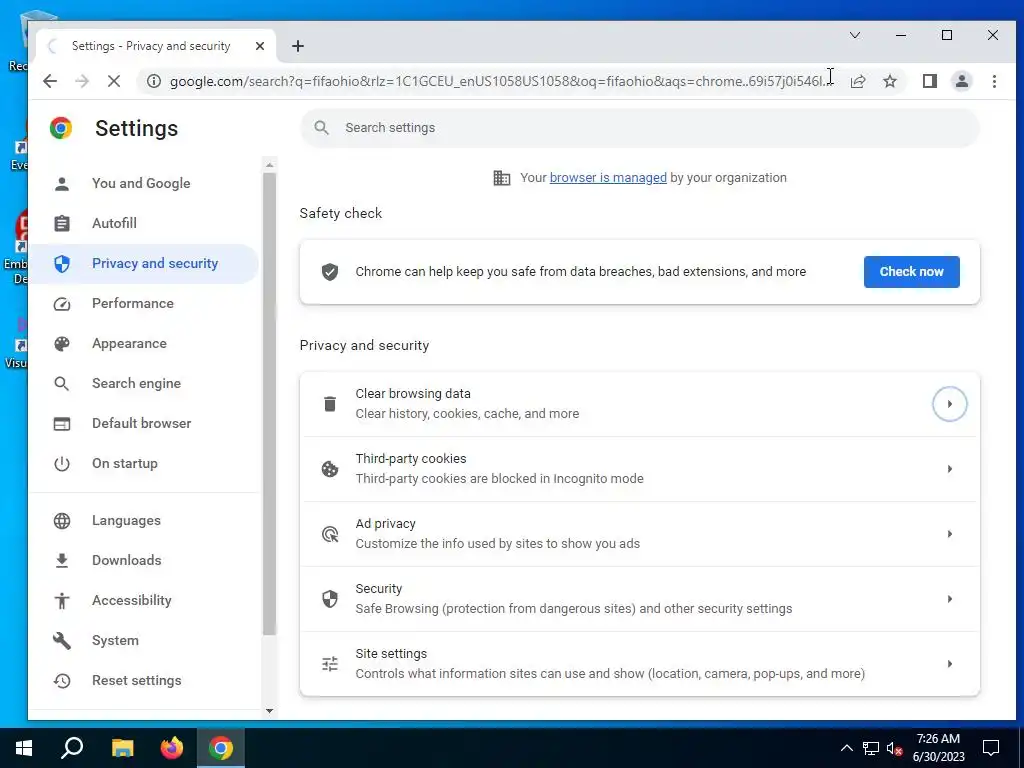Image resolution: width=1024 pixels, height=768 pixels.
Task: Open Default browser settings
Action: pos(145,424)
